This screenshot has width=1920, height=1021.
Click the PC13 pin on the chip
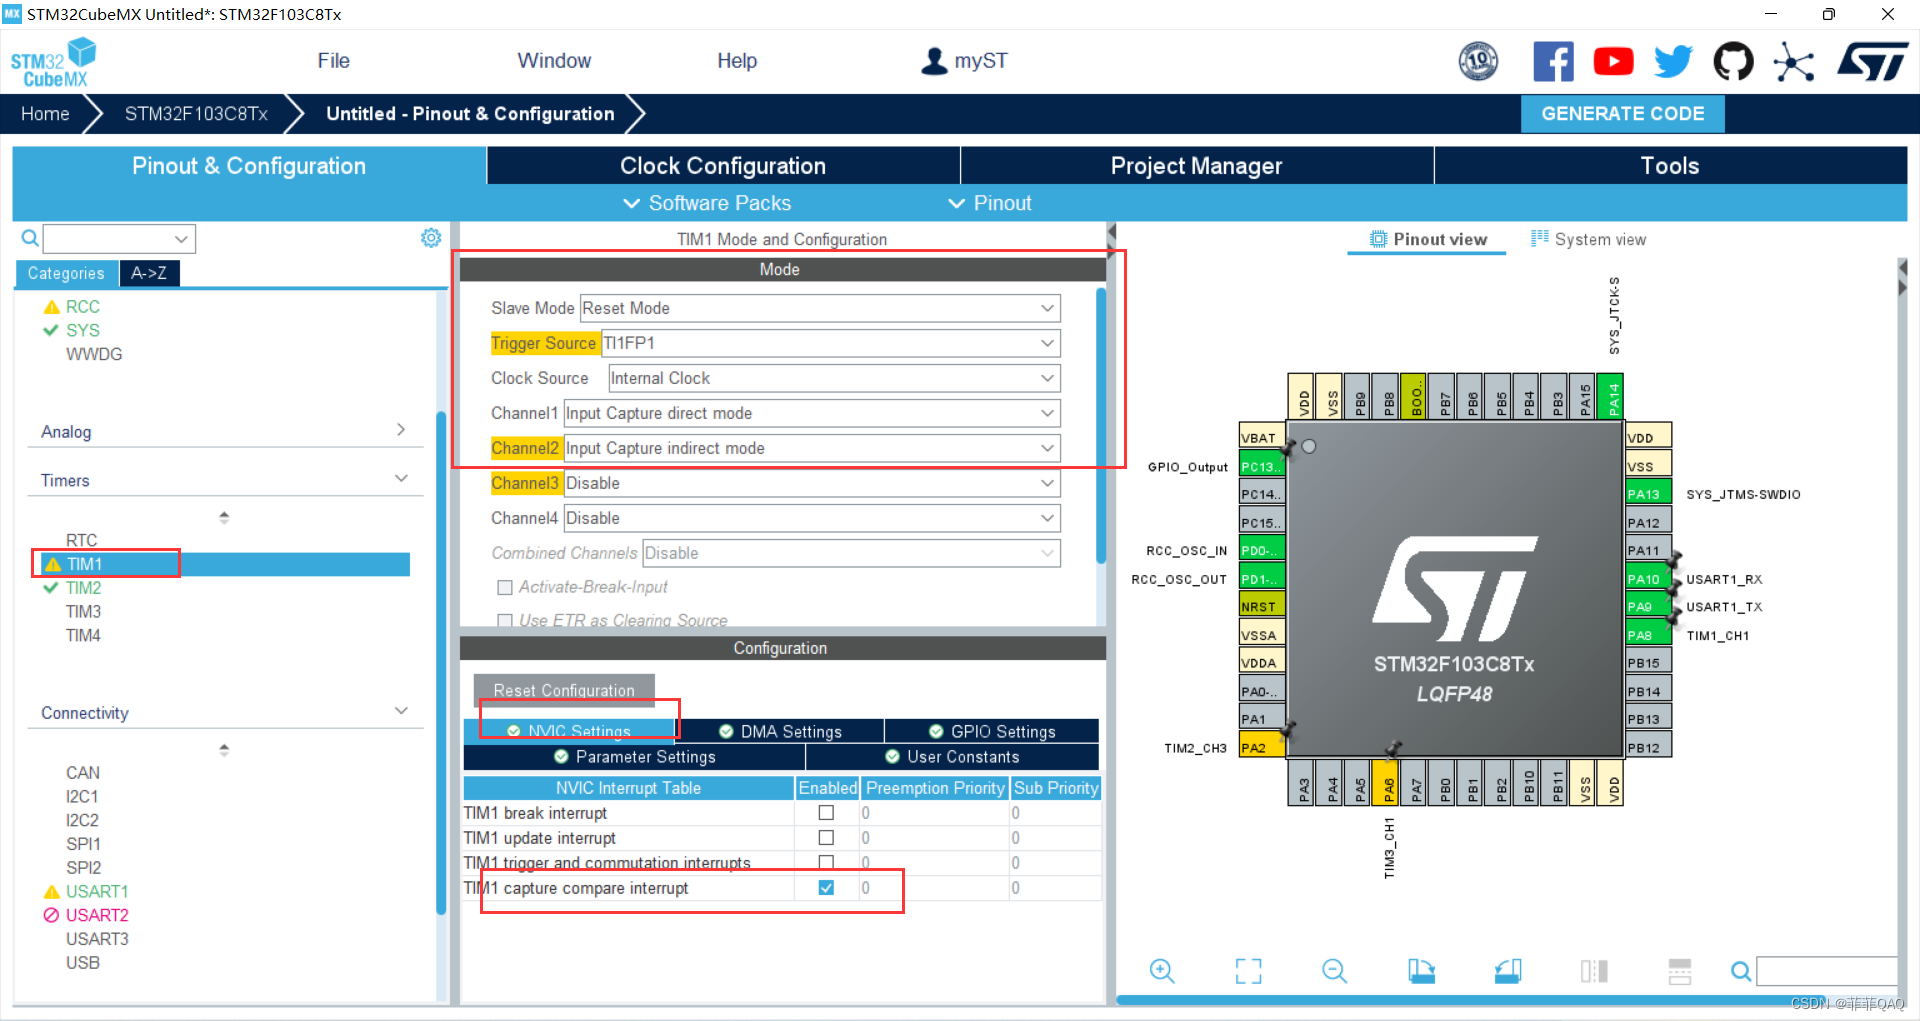coord(1262,466)
